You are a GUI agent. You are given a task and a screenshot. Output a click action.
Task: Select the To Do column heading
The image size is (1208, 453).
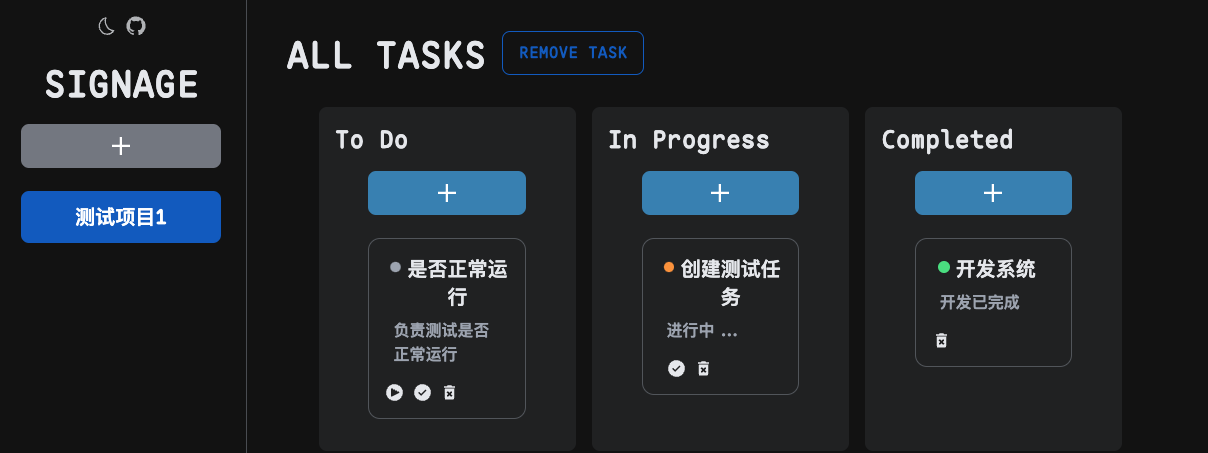[x=371, y=139]
